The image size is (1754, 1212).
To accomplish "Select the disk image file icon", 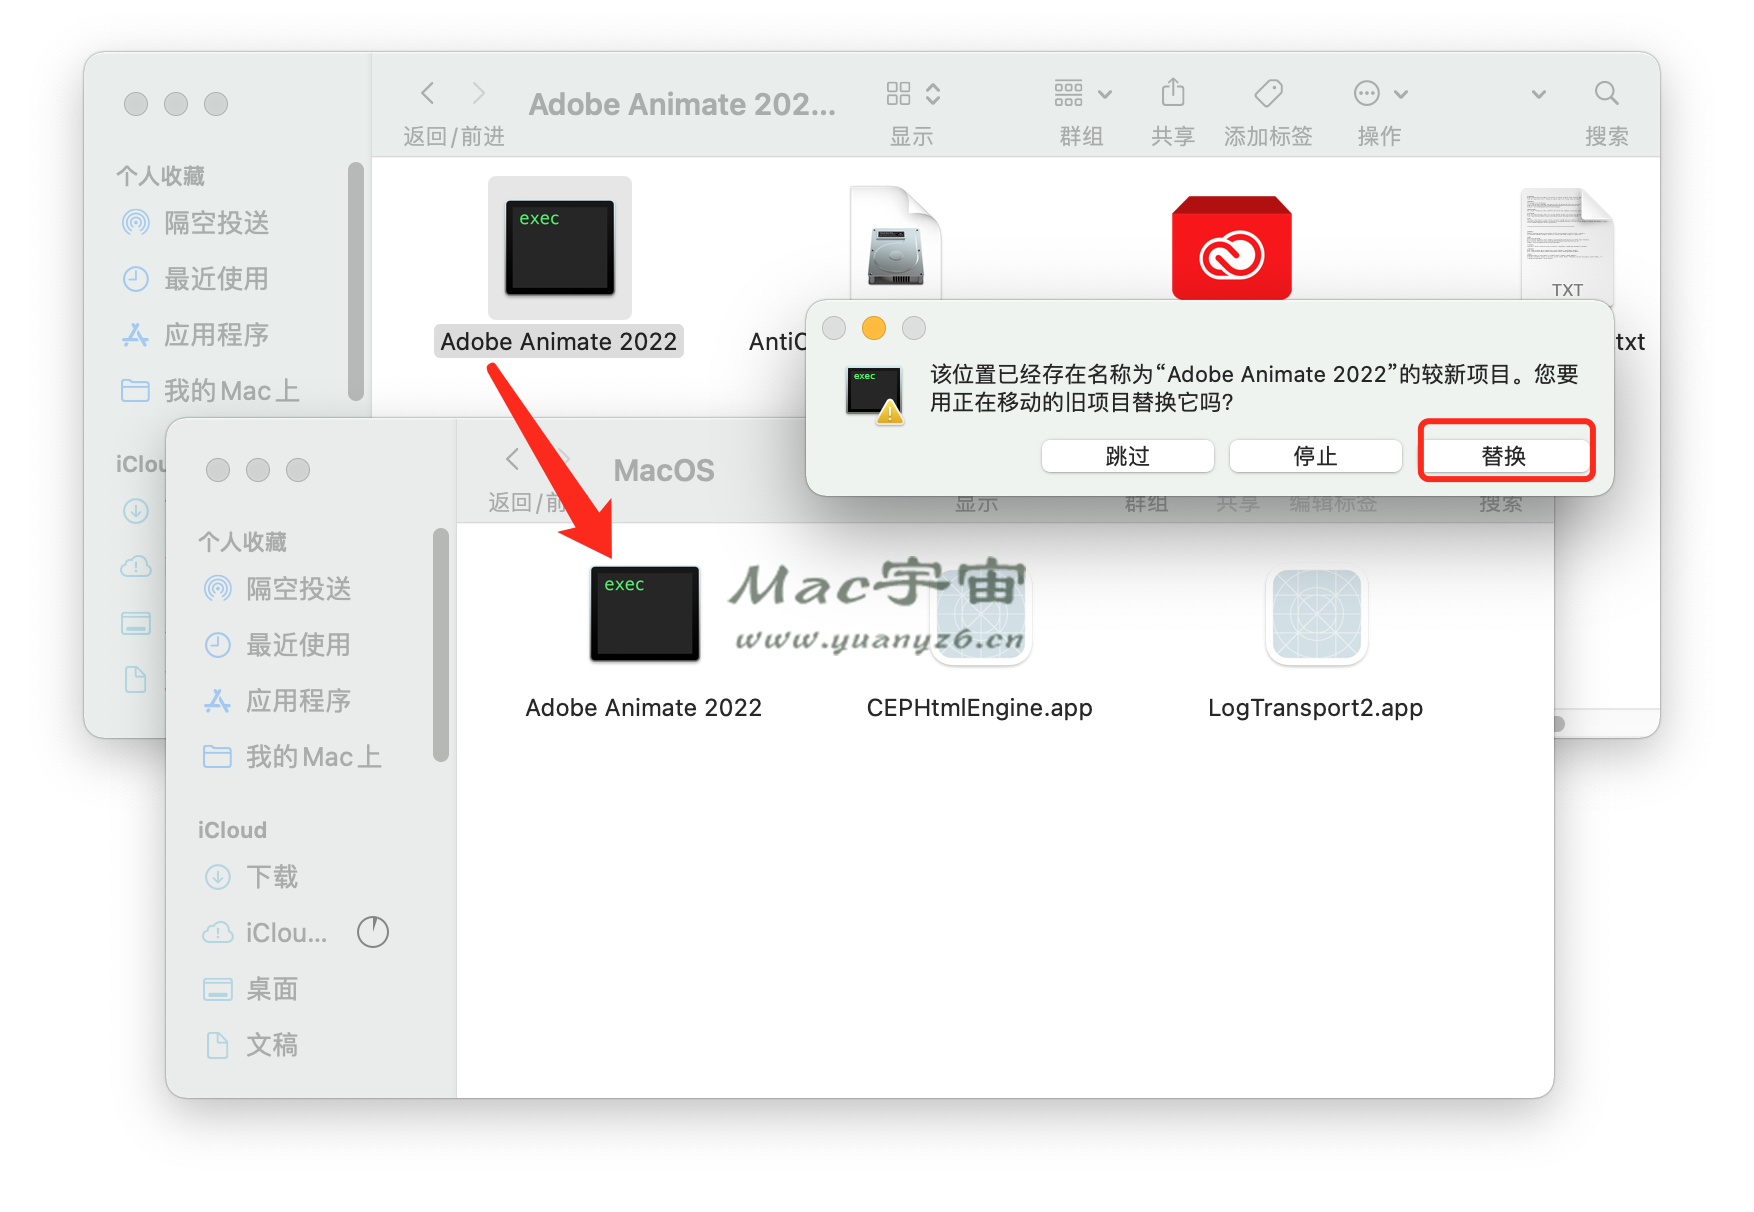I will [896, 245].
